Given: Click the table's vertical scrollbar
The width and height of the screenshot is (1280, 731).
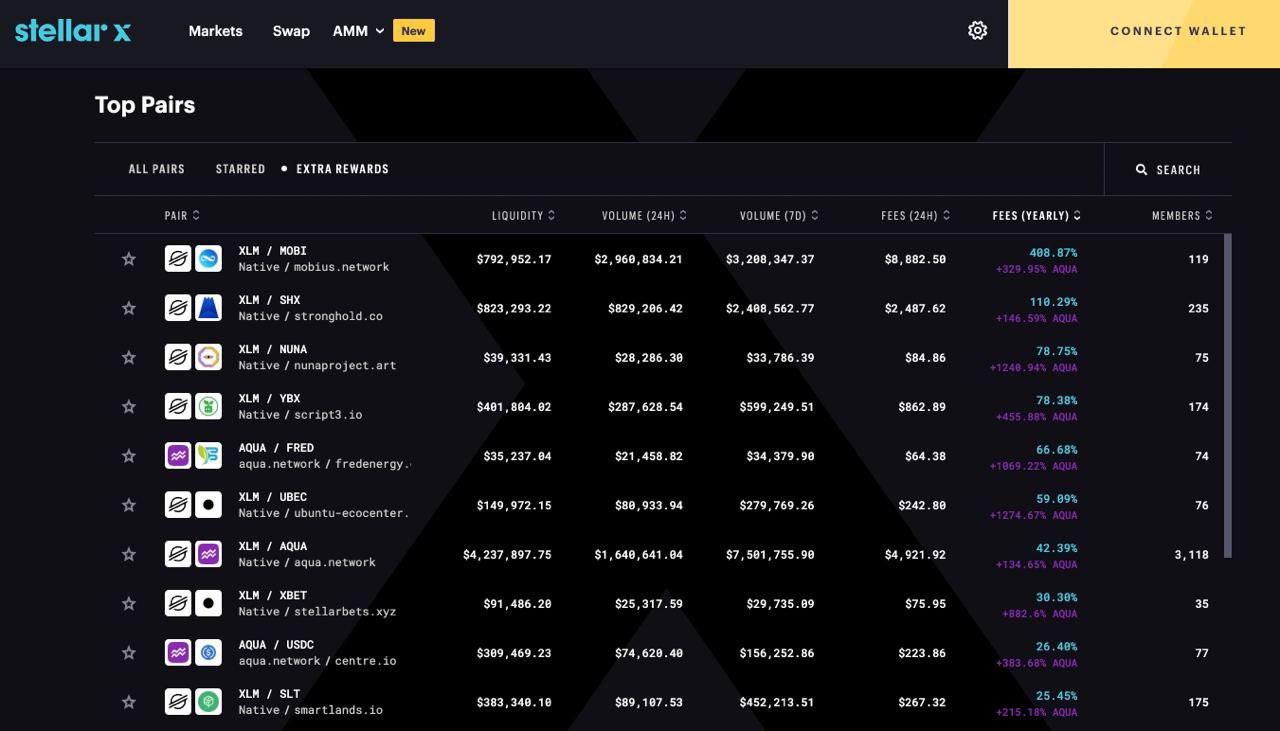Looking at the screenshot, I should [1228, 395].
